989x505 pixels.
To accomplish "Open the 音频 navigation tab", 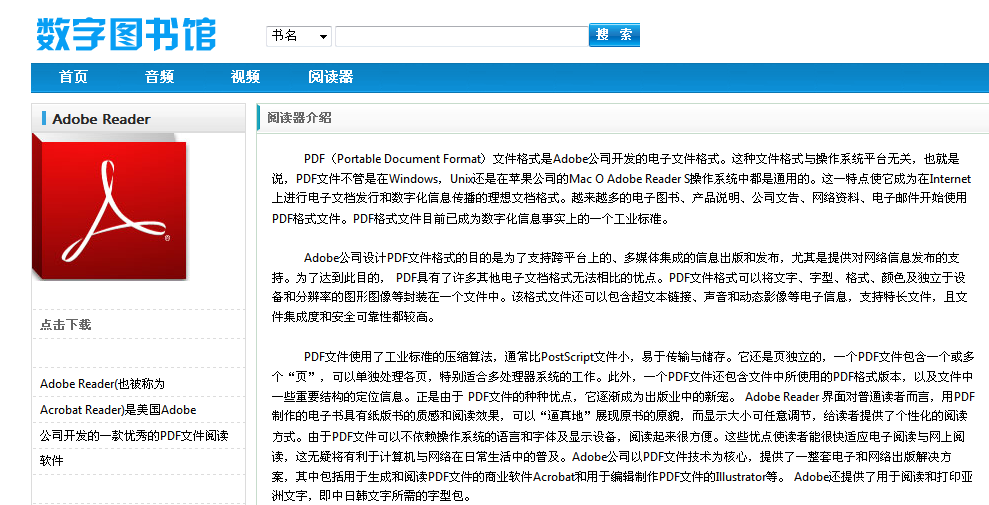I will tap(159, 77).
